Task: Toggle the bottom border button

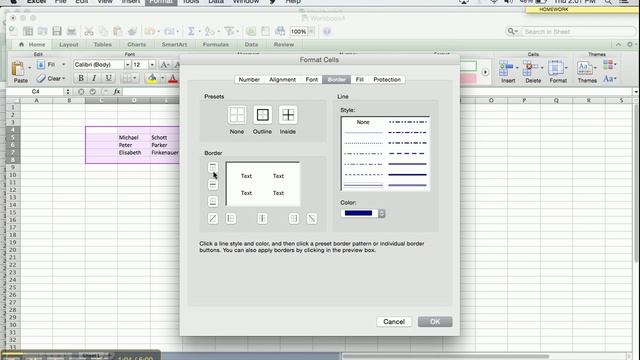Action: [x=213, y=201]
